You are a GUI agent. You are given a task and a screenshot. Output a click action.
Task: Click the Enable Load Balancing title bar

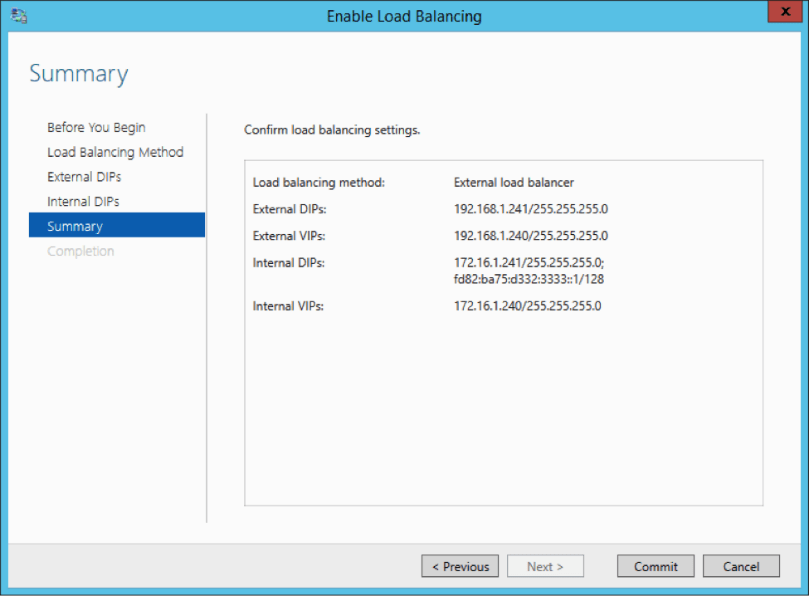pyautogui.click(x=404, y=16)
